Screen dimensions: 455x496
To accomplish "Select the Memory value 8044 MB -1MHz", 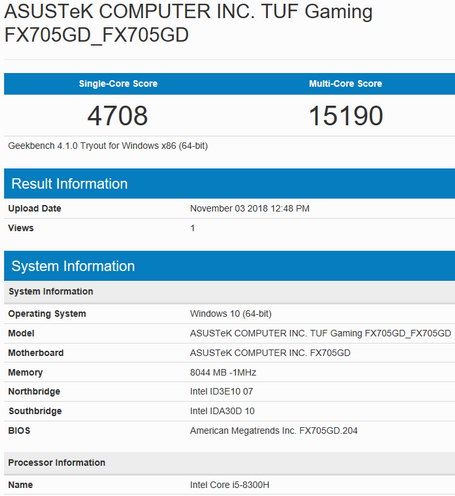I will pyautogui.click(x=223, y=373).
